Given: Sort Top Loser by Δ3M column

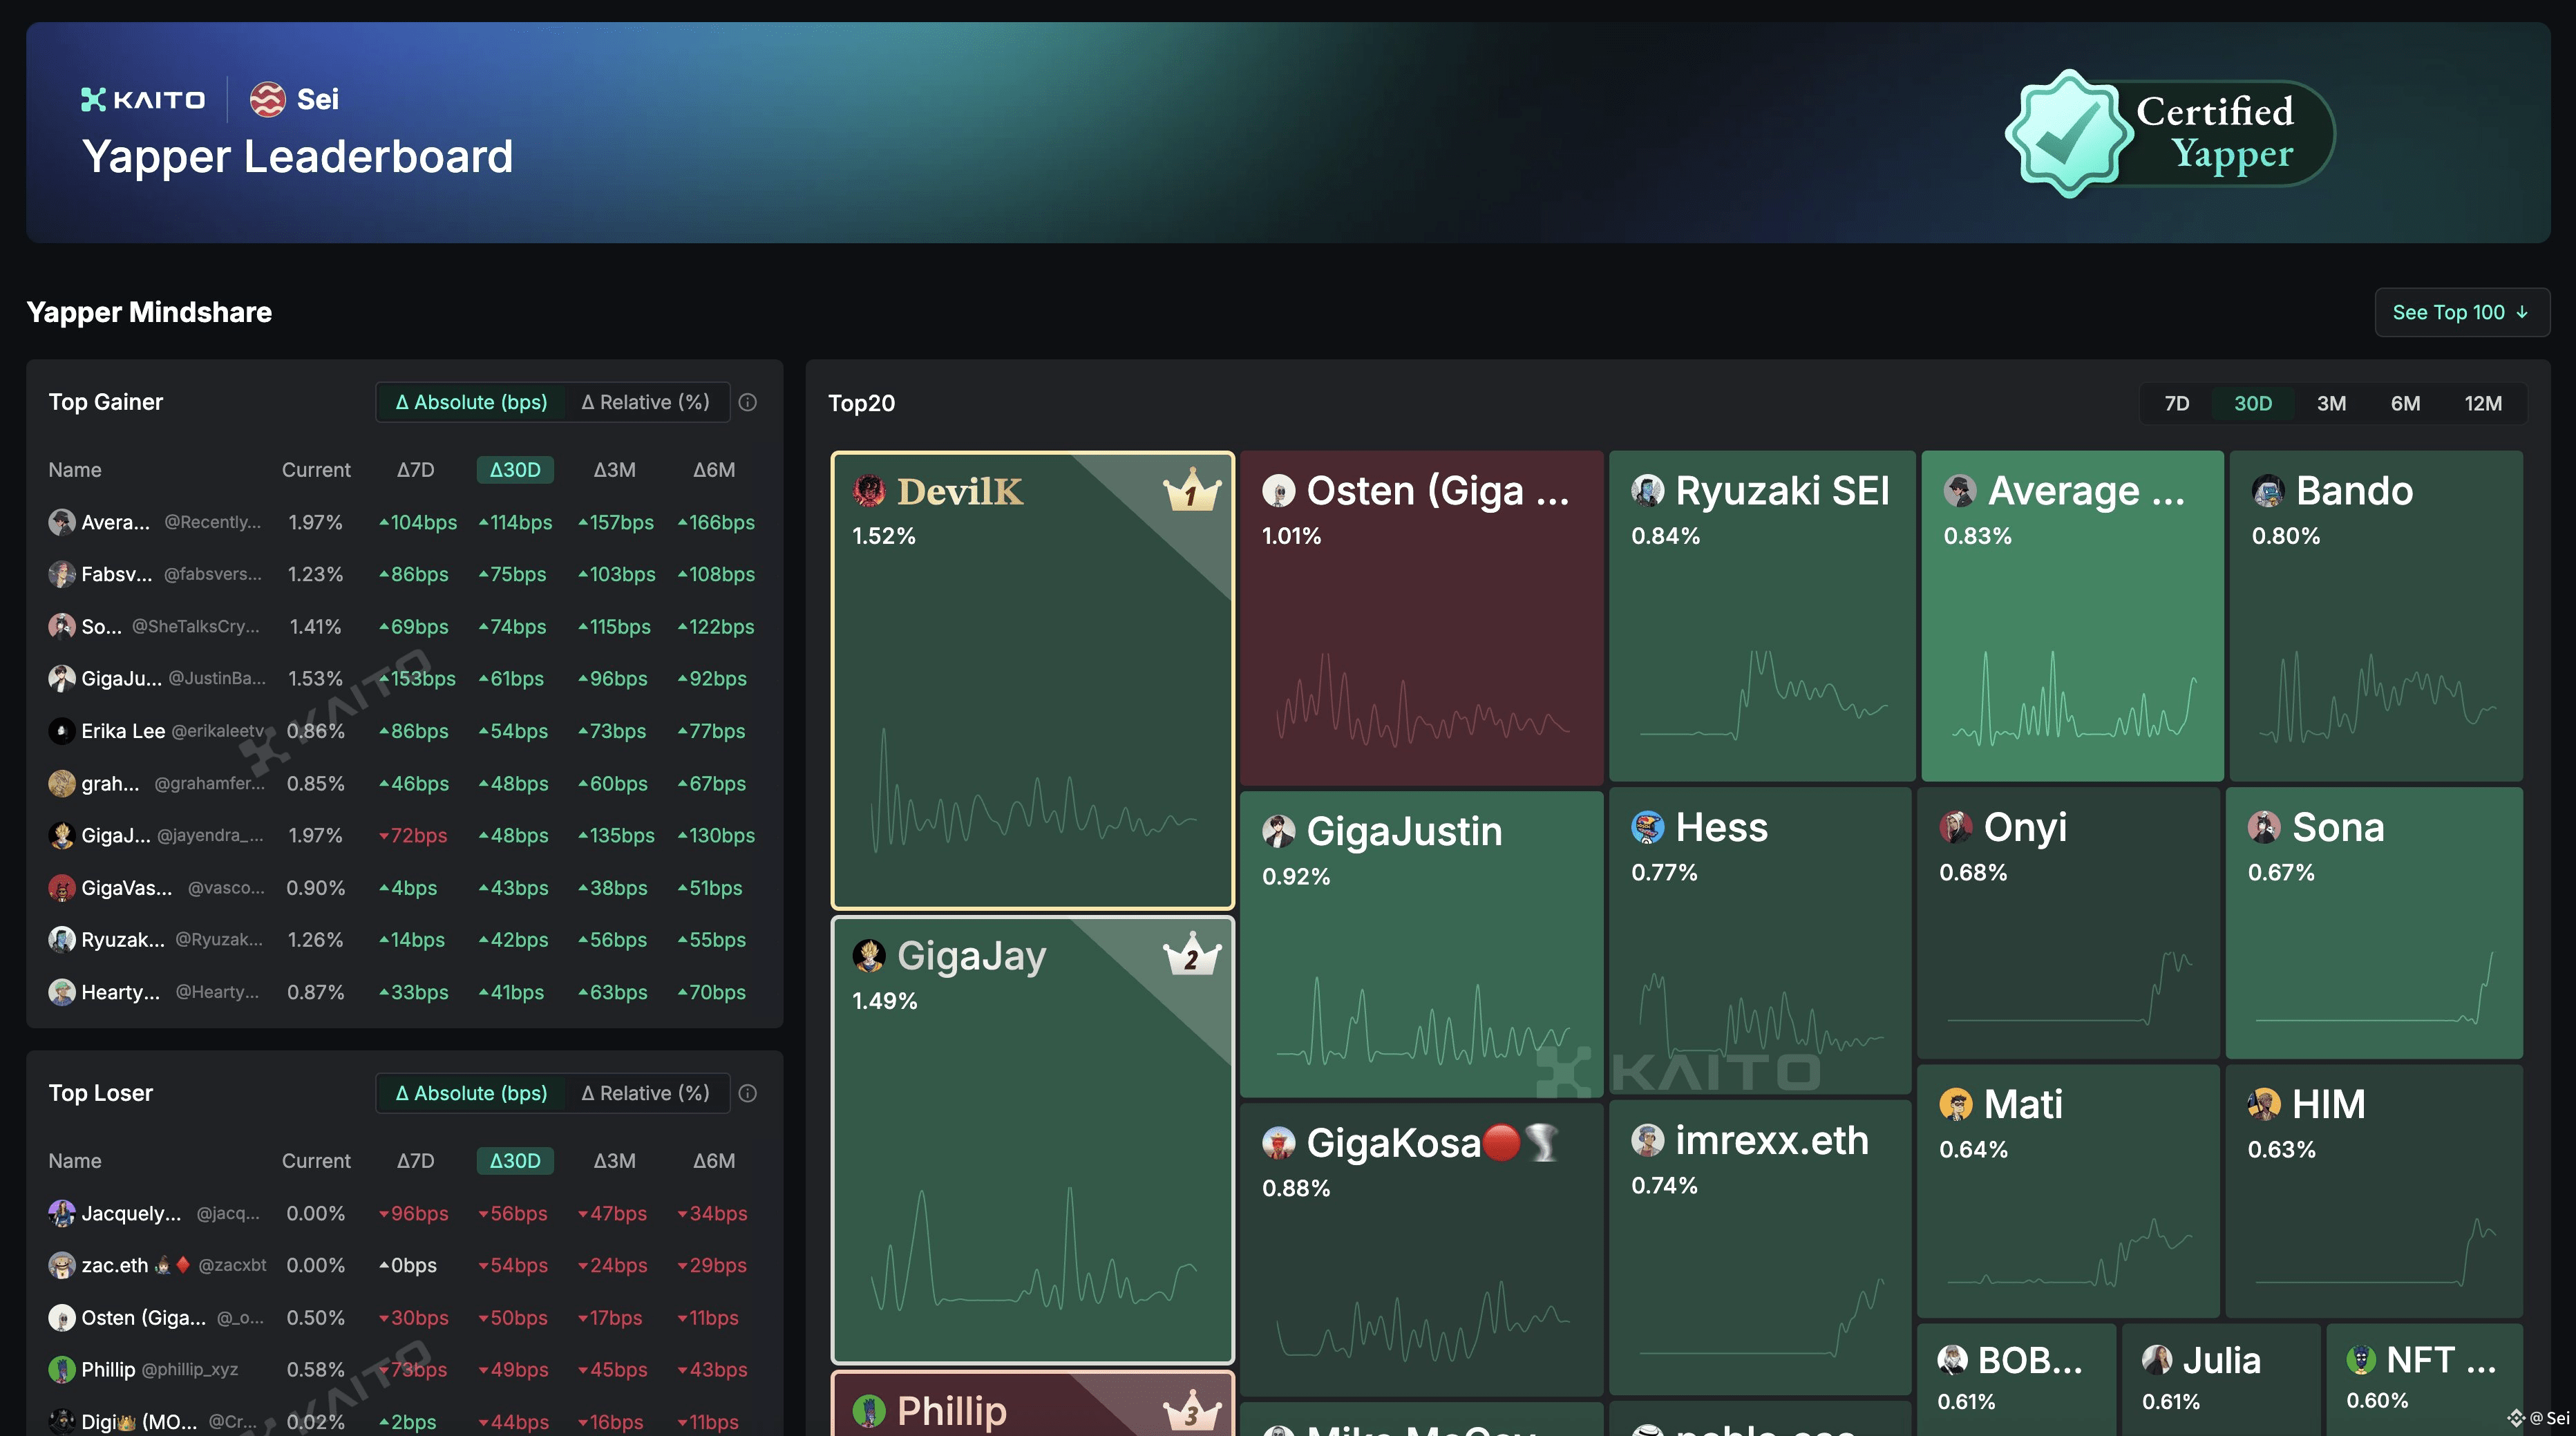Looking at the screenshot, I should [x=614, y=1161].
